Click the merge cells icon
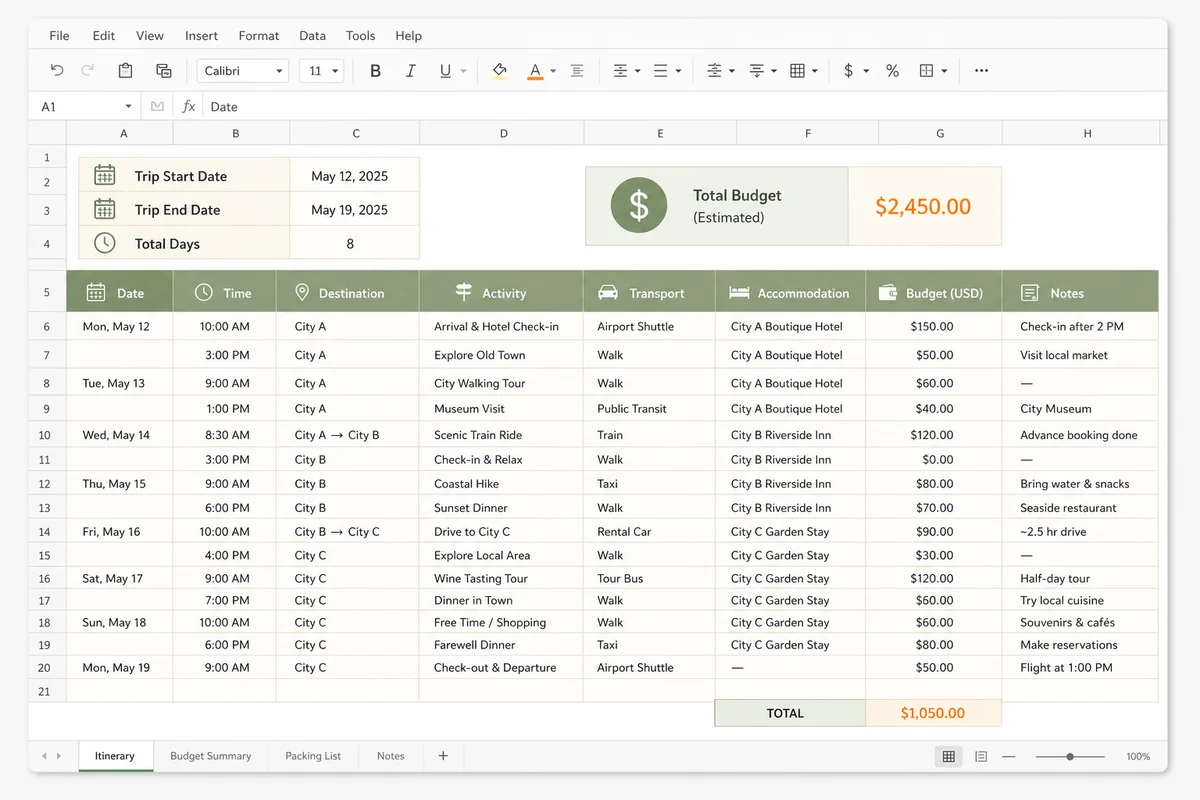The height and width of the screenshot is (800, 1200). 926,71
